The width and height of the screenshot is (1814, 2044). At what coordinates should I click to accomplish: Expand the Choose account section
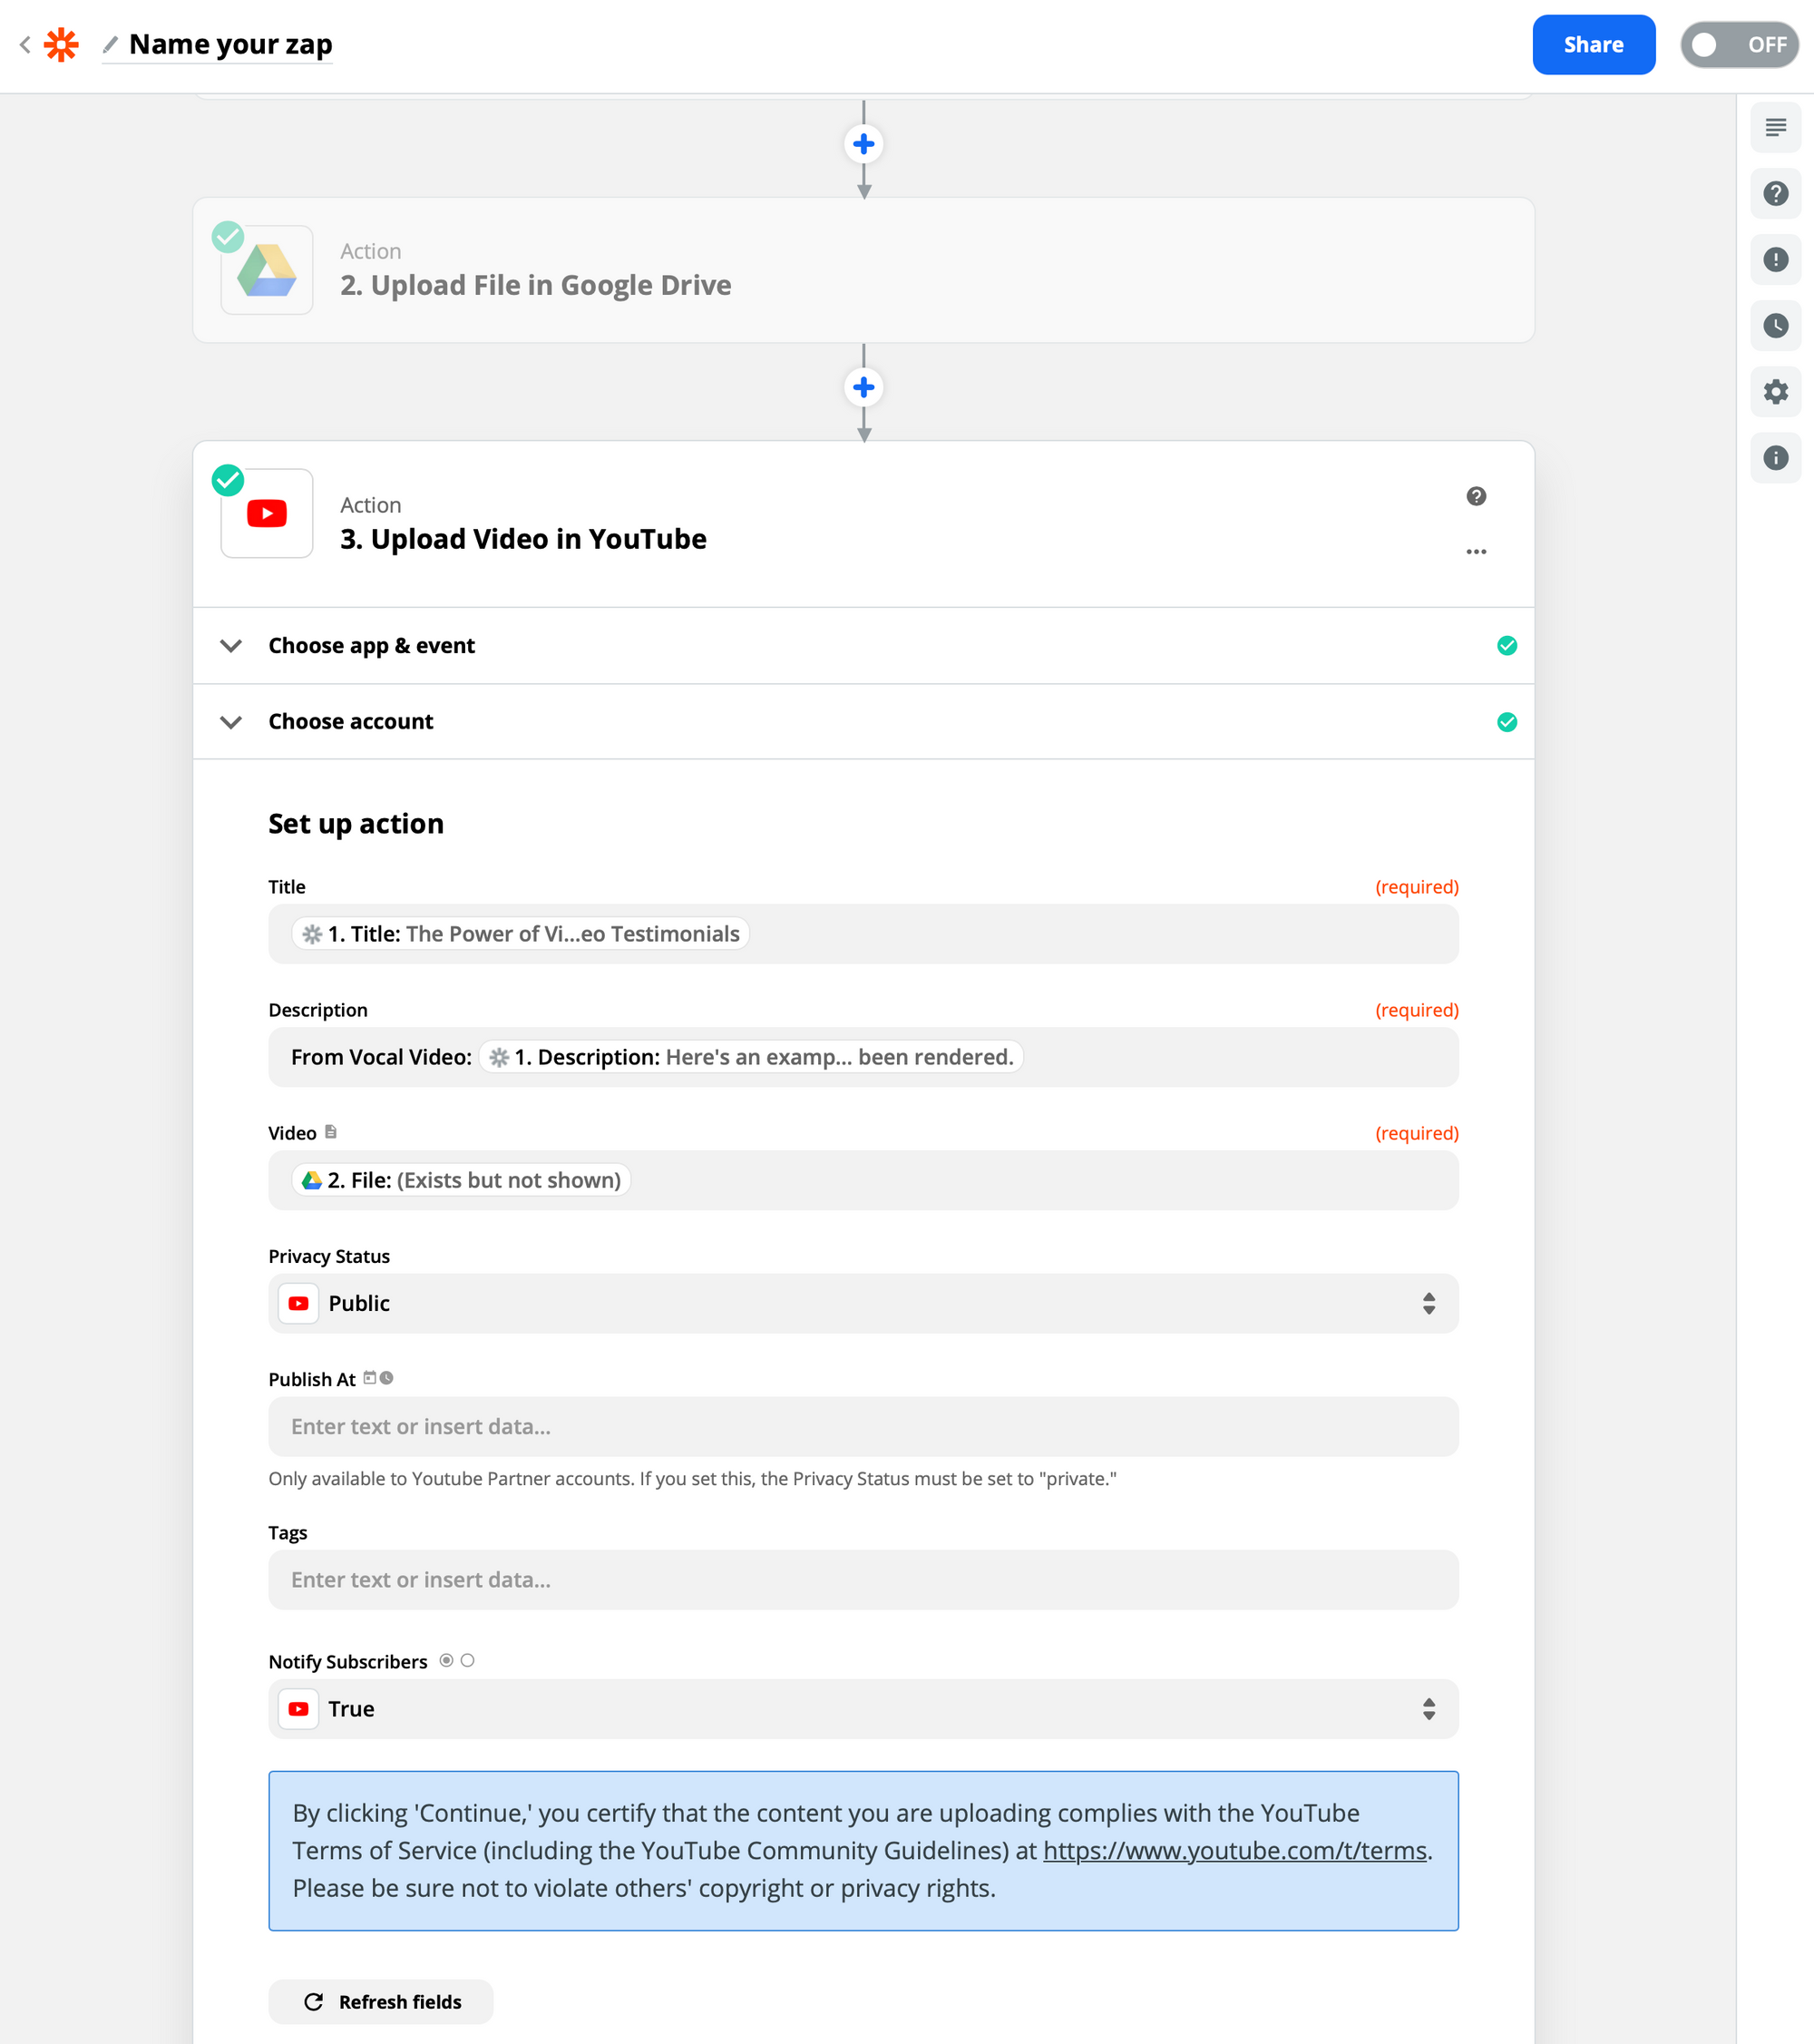pyautogui.click(x=350, y=722)
